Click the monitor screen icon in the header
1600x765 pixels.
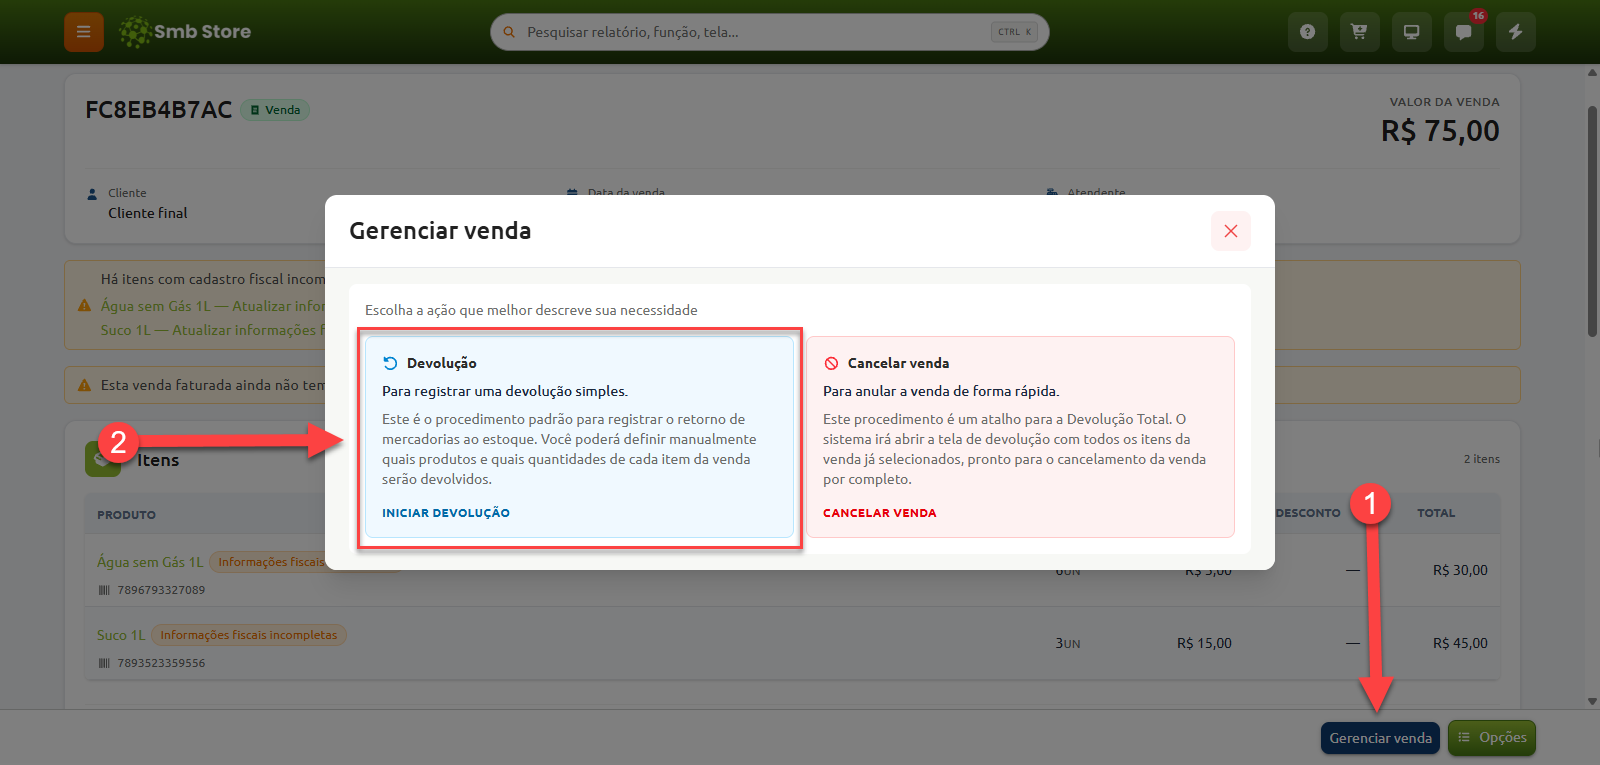click(1411, 32)
